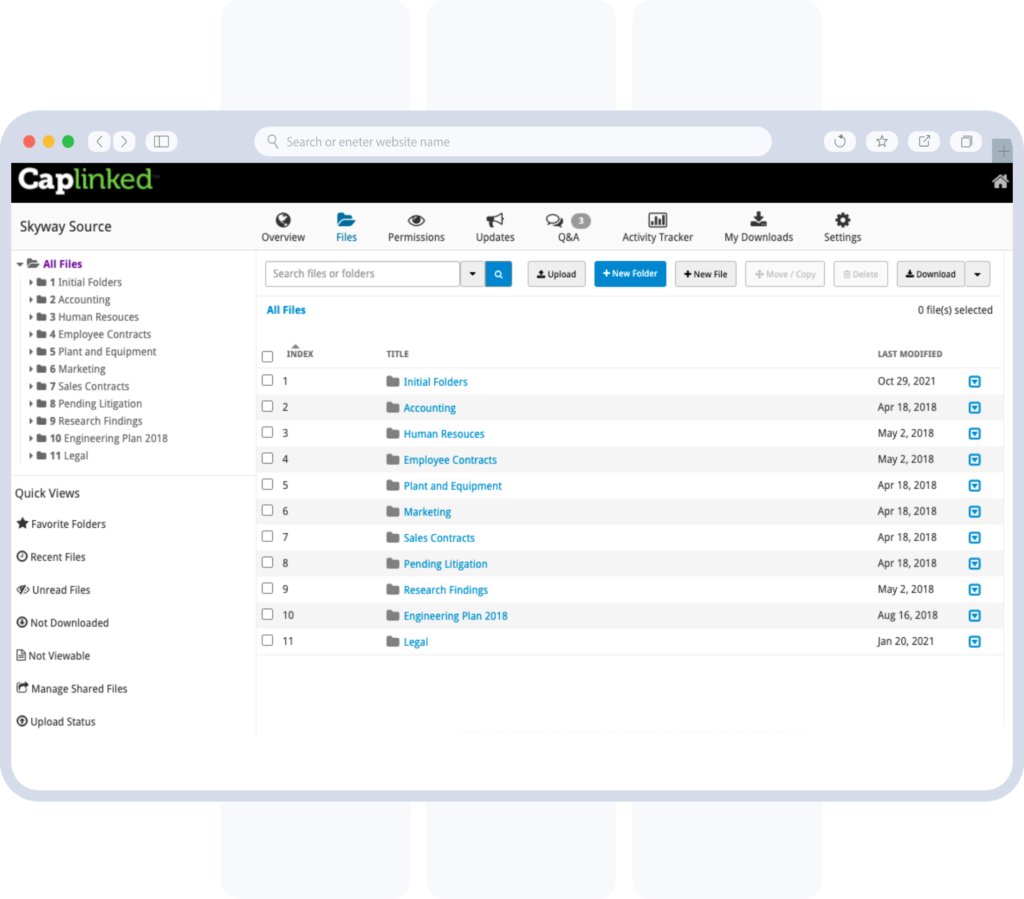Expand the 1 Initial Folders tree node
Viewport: 1024px width, 899px height.
point(31,282)
